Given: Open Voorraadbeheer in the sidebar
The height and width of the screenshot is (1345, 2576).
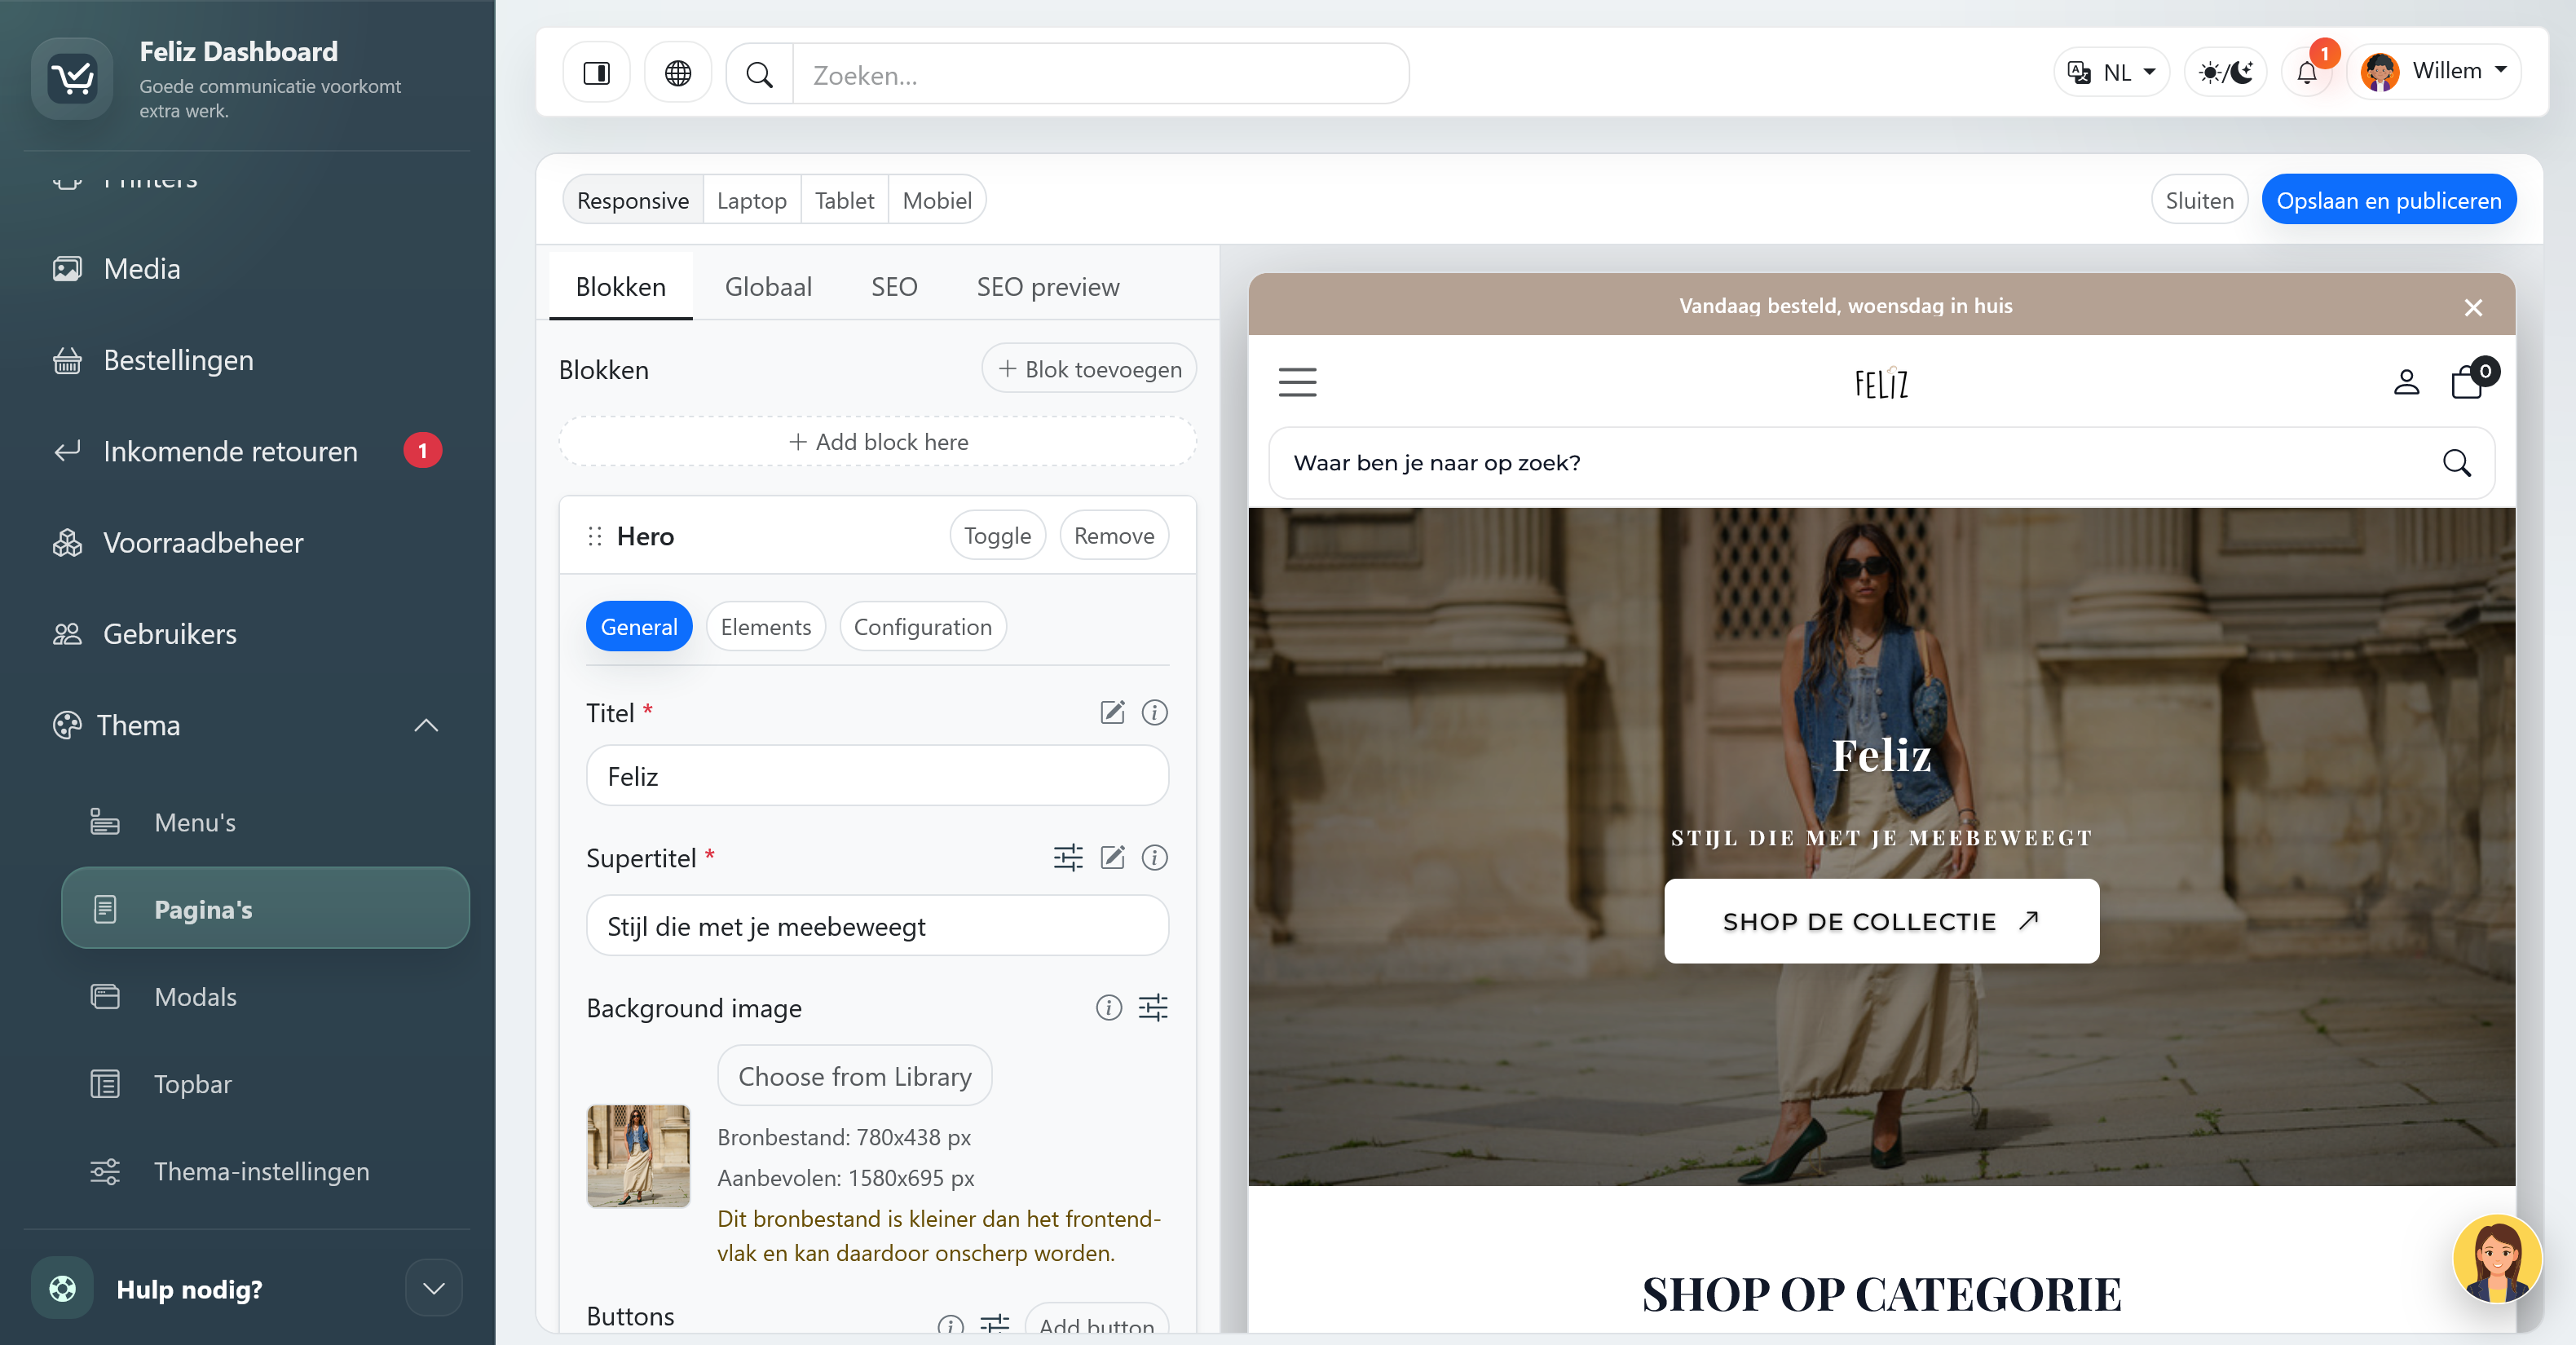Looking at the screenshot, I should [203, 542].
